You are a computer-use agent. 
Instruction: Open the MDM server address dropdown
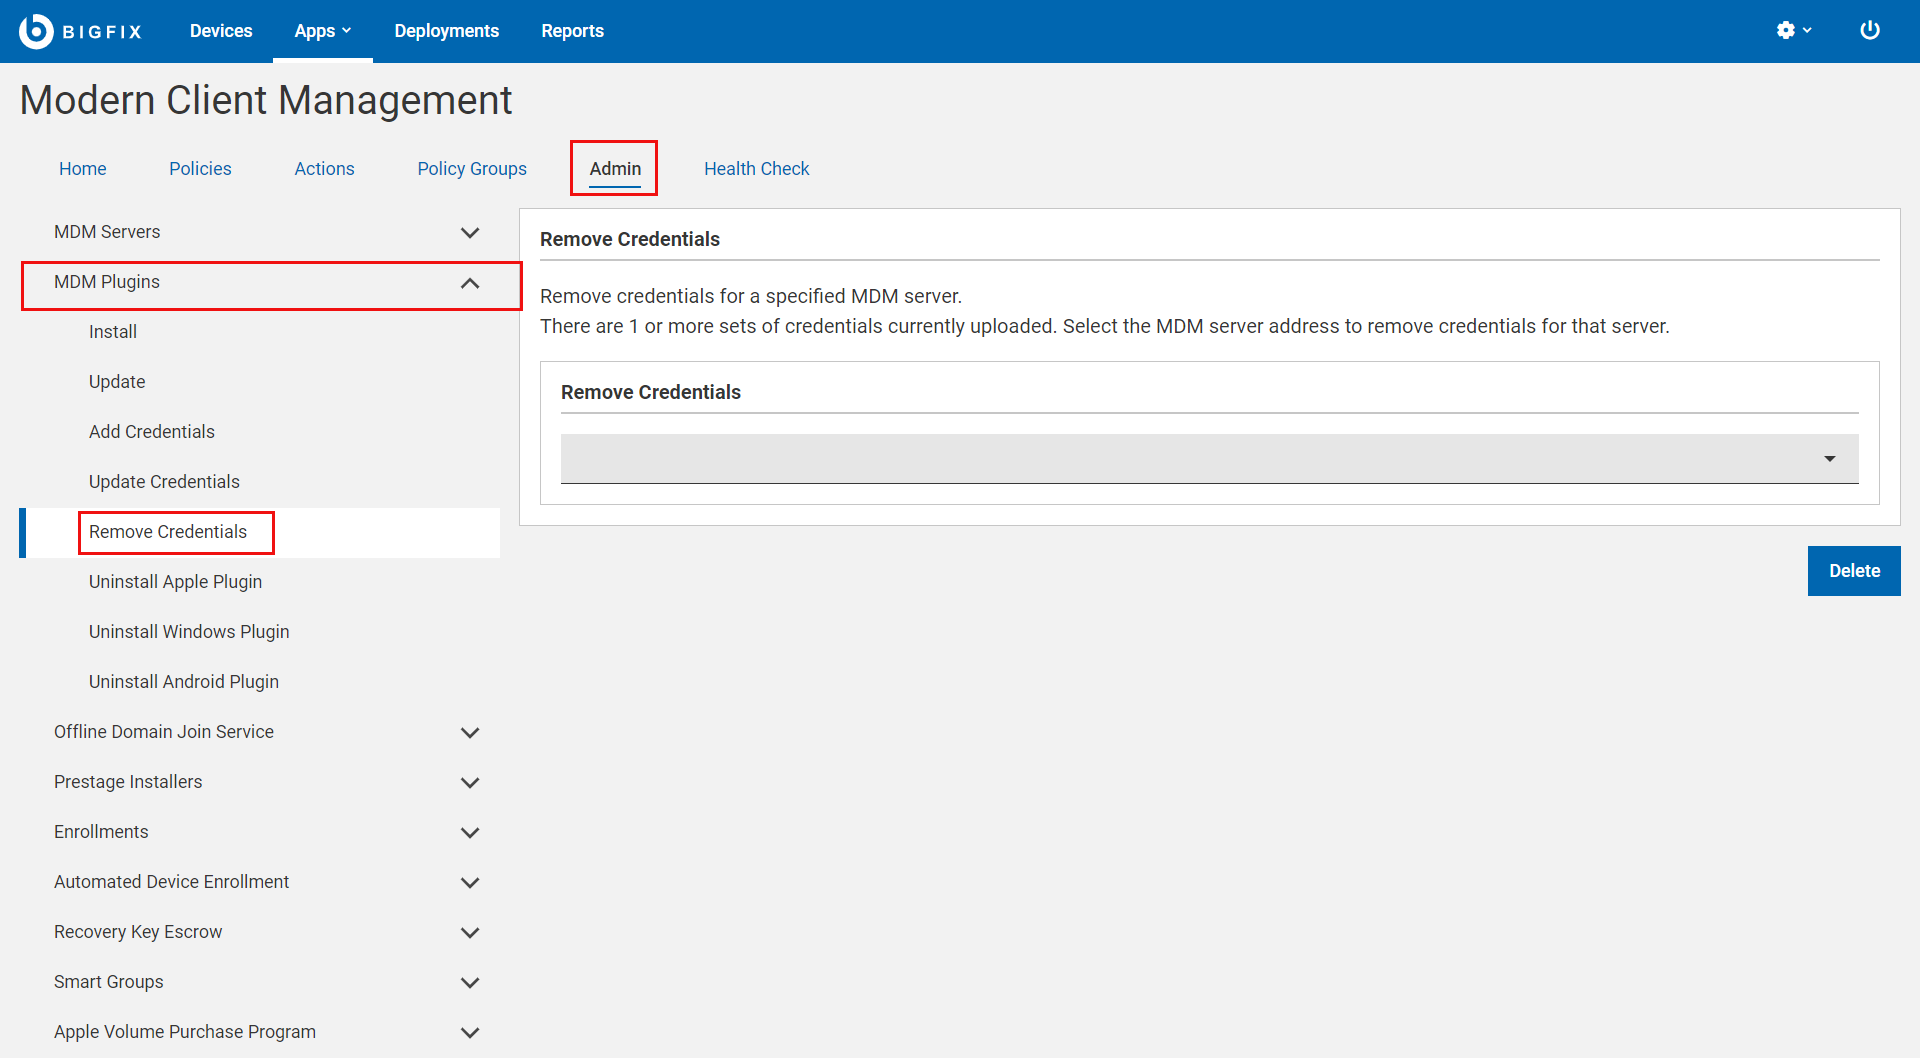(x=1208, y=459)
